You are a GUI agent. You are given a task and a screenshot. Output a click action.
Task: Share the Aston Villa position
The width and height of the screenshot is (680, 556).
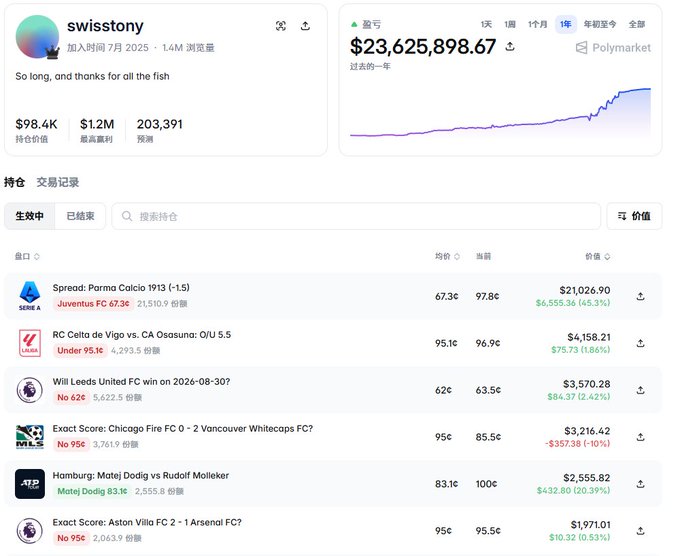[640, 531]
